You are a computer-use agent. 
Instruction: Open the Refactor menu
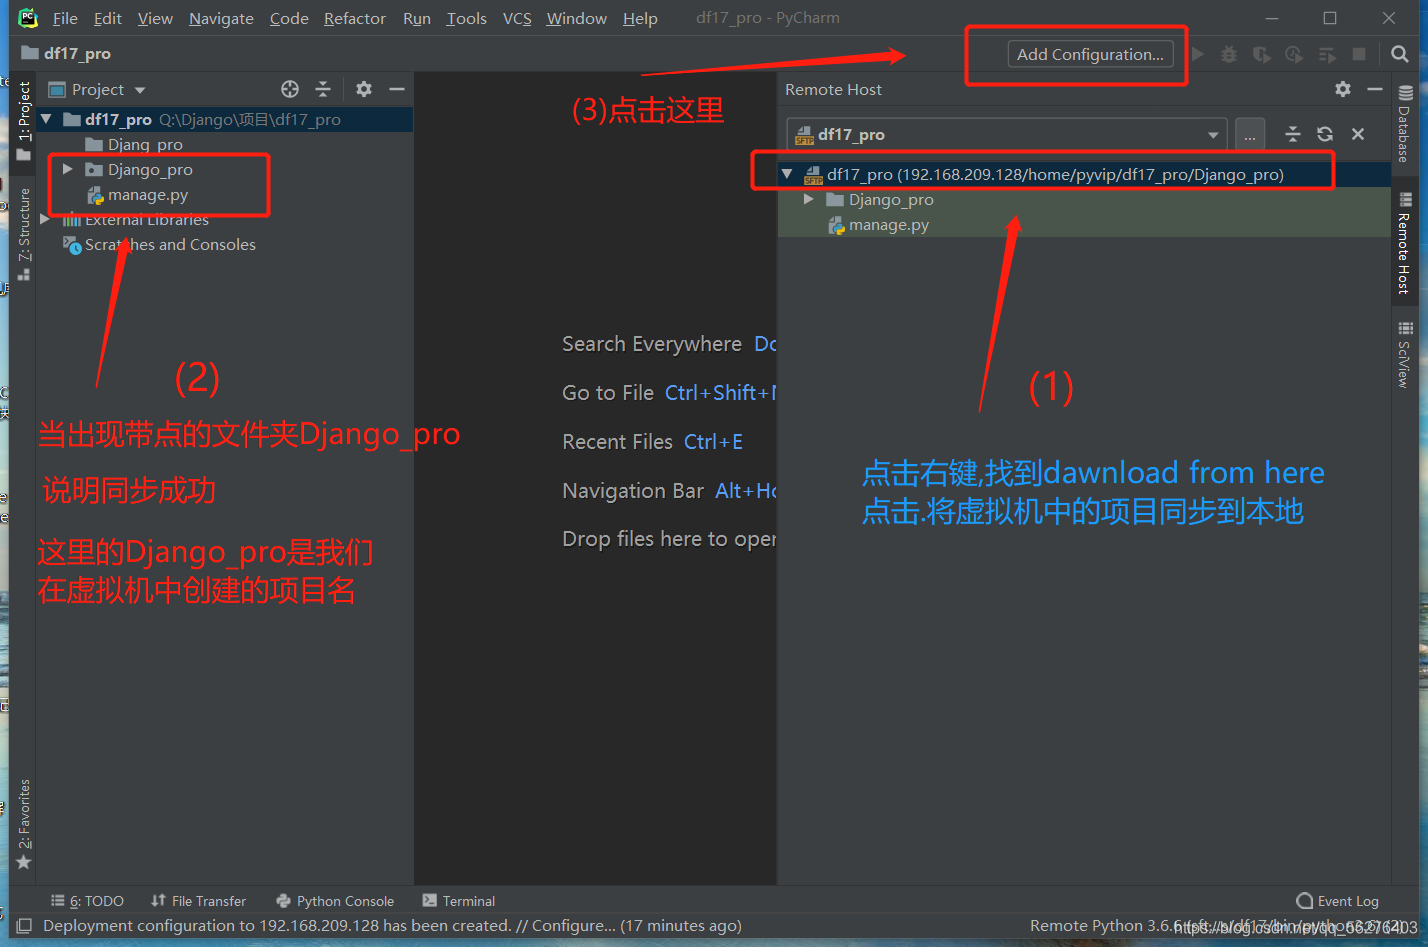[355, 18]
